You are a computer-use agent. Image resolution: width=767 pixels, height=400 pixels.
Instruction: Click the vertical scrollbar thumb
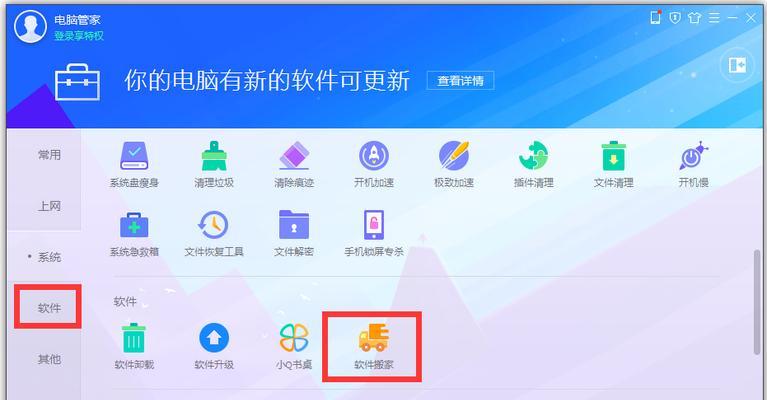pos(757,302)
